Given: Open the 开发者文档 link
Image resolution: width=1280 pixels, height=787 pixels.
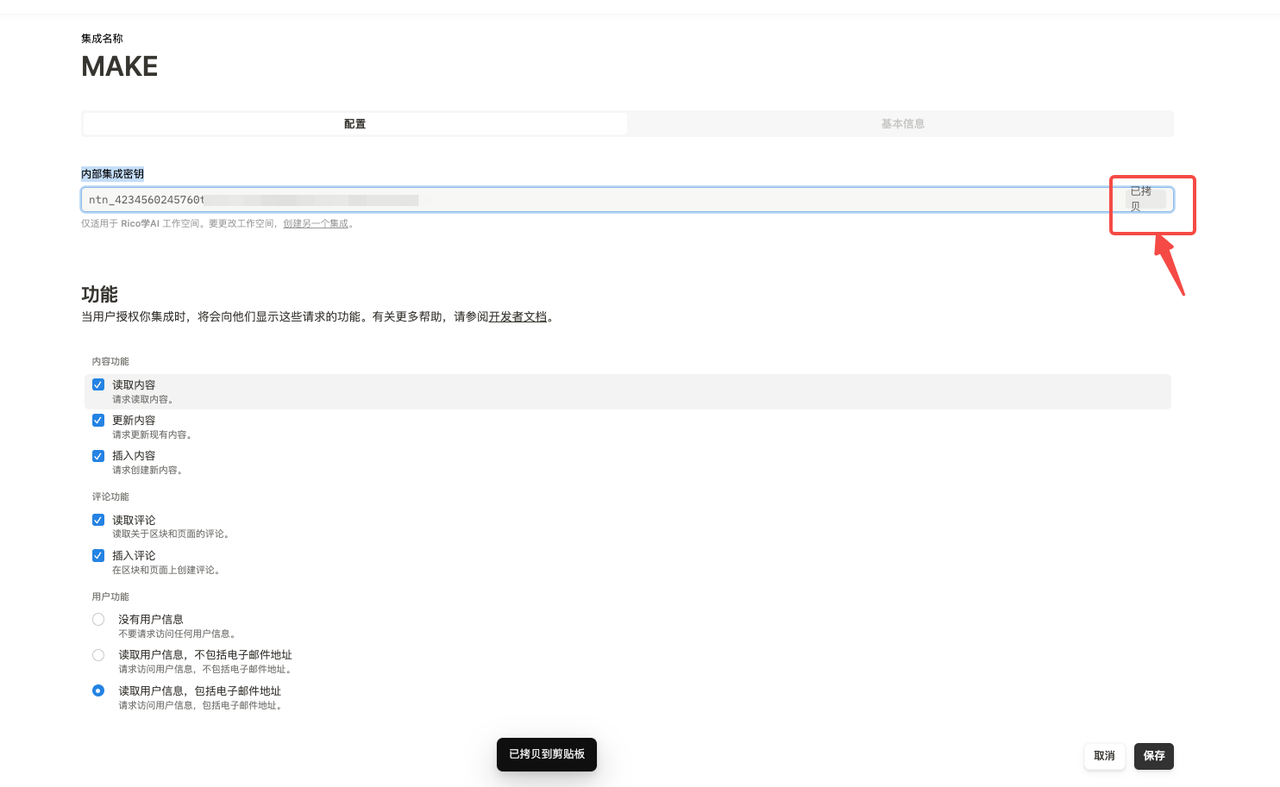Looking at the screenshot, I should pos(517,317).
